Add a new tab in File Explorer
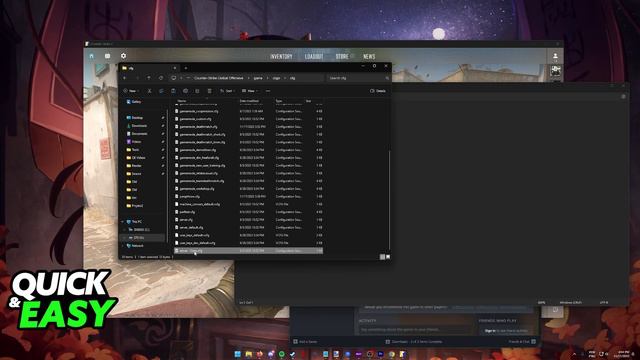 pos(186,68)
